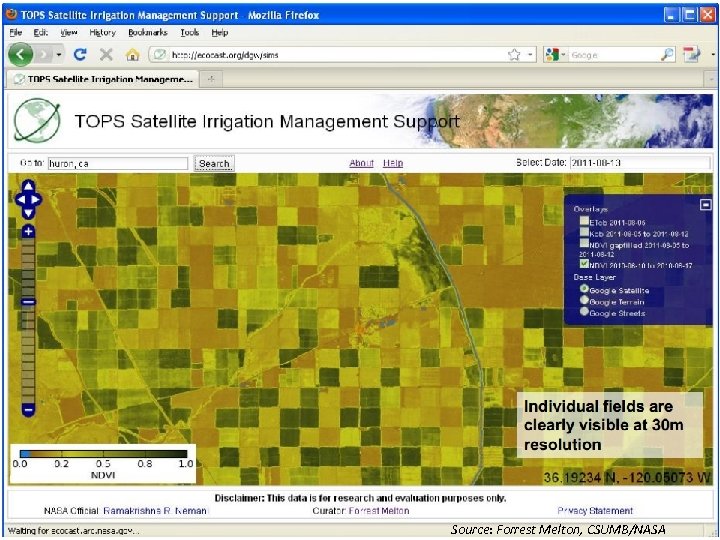Screen dimensions: 720x540
Task: Click the Earth banner image
Action: pos(569,121)
